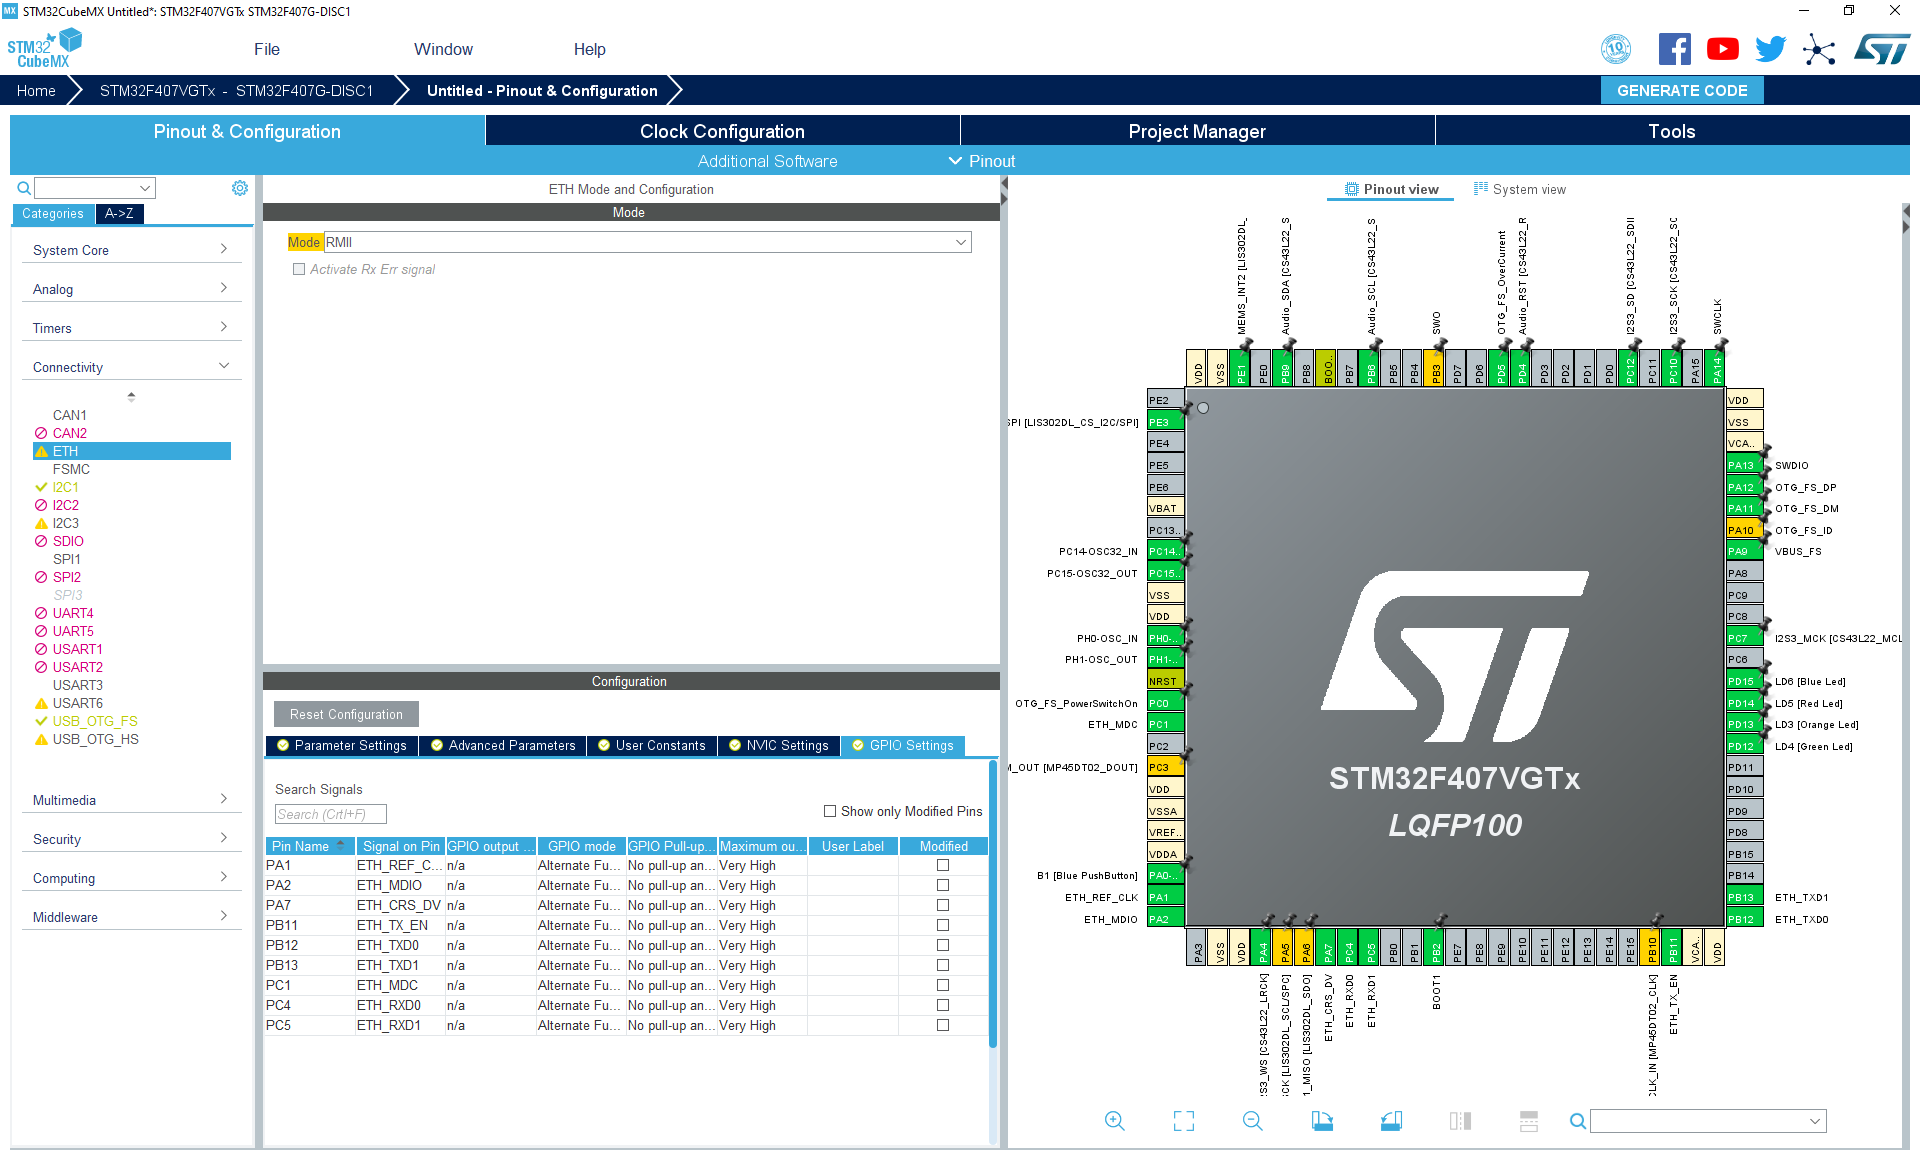Screen dimensions: 1920x1160
Task: Switch to Clock Configuration tab
Action: [722, 131]
